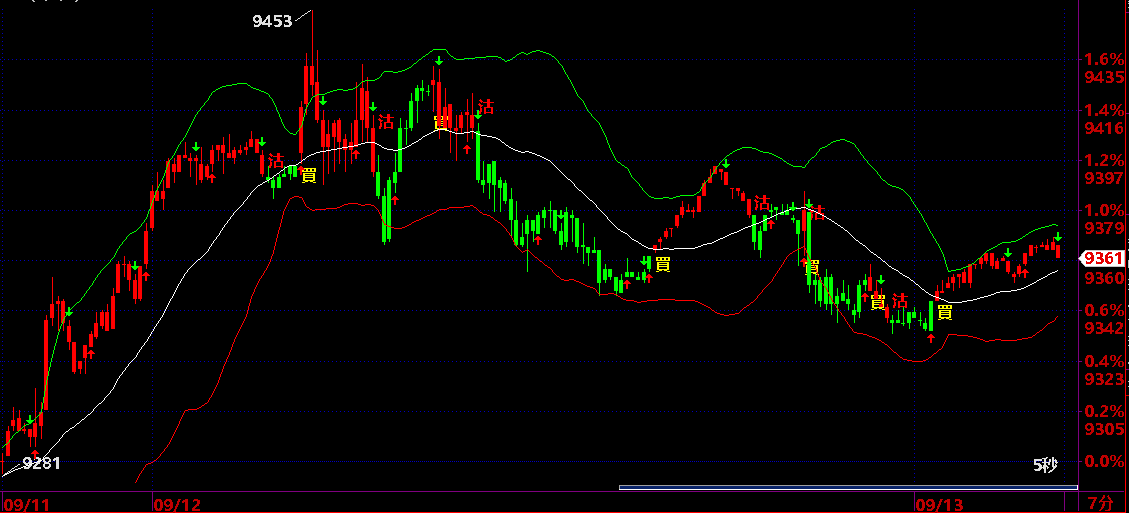Screen dimensions: 1129x513
Task: Click the 0.0% baseline axis label
Action: pos(1101,462)
